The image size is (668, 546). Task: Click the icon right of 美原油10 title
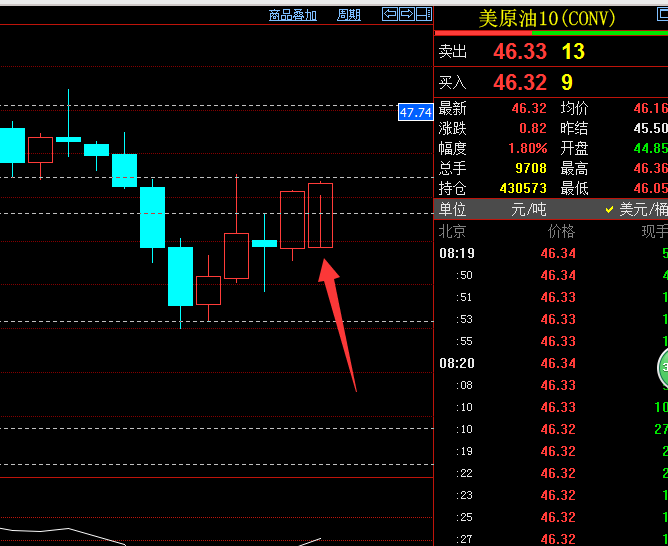click(661, 17)
